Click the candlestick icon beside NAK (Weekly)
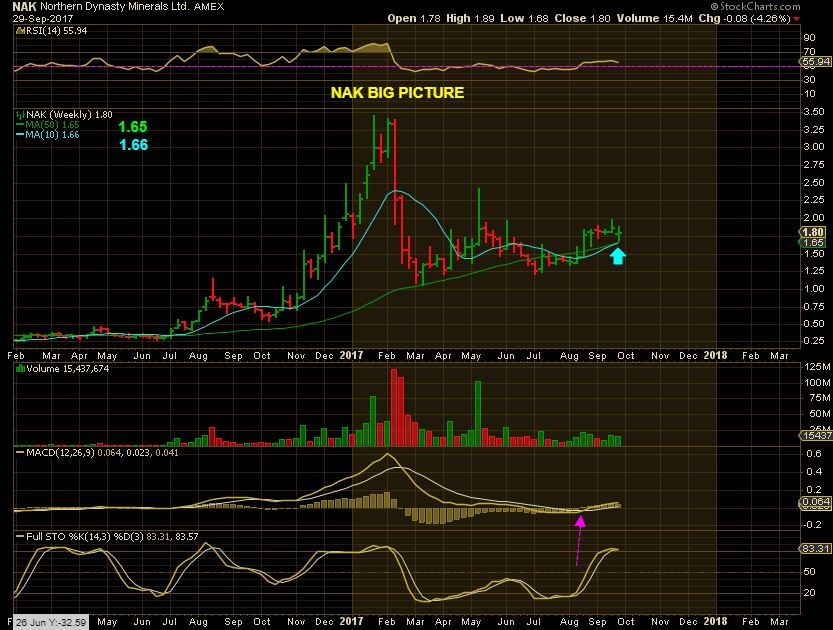 (x=20, y=115)
